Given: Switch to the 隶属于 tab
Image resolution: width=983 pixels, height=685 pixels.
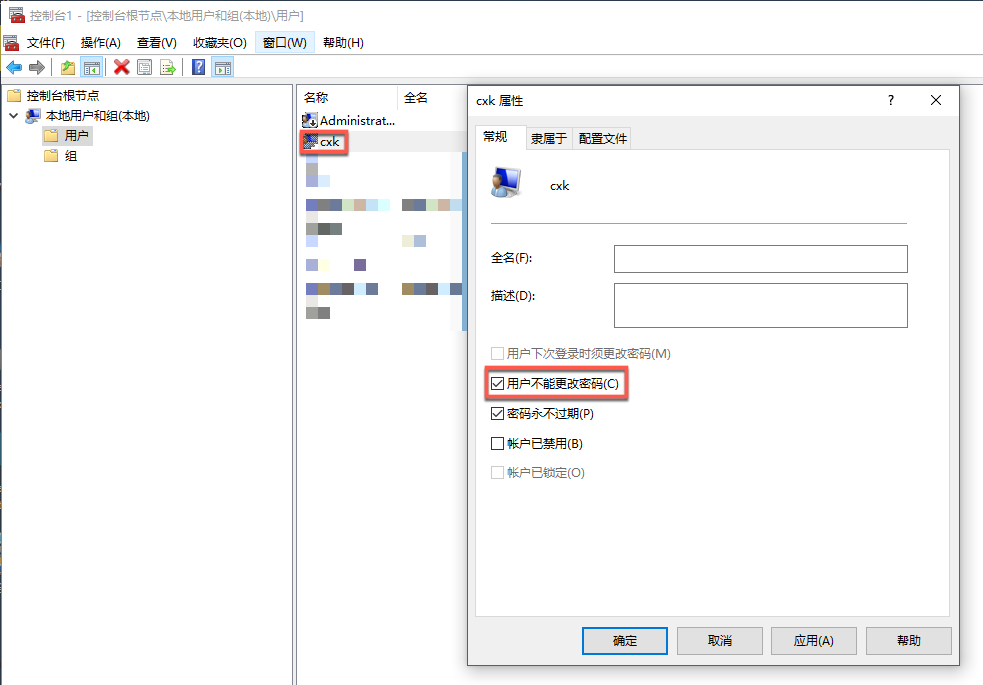Looking at the screenshot, I should coord(552,139).
